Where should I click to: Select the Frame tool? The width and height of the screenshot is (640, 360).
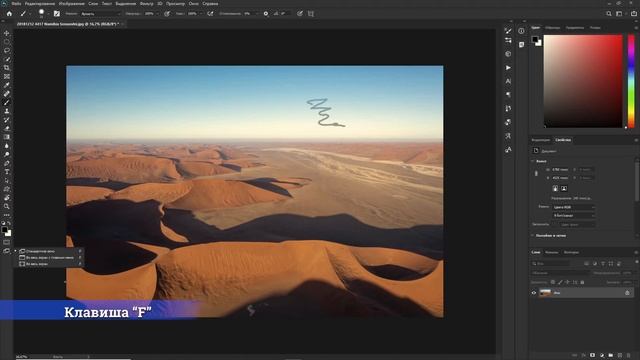click(x=7, y=76)
